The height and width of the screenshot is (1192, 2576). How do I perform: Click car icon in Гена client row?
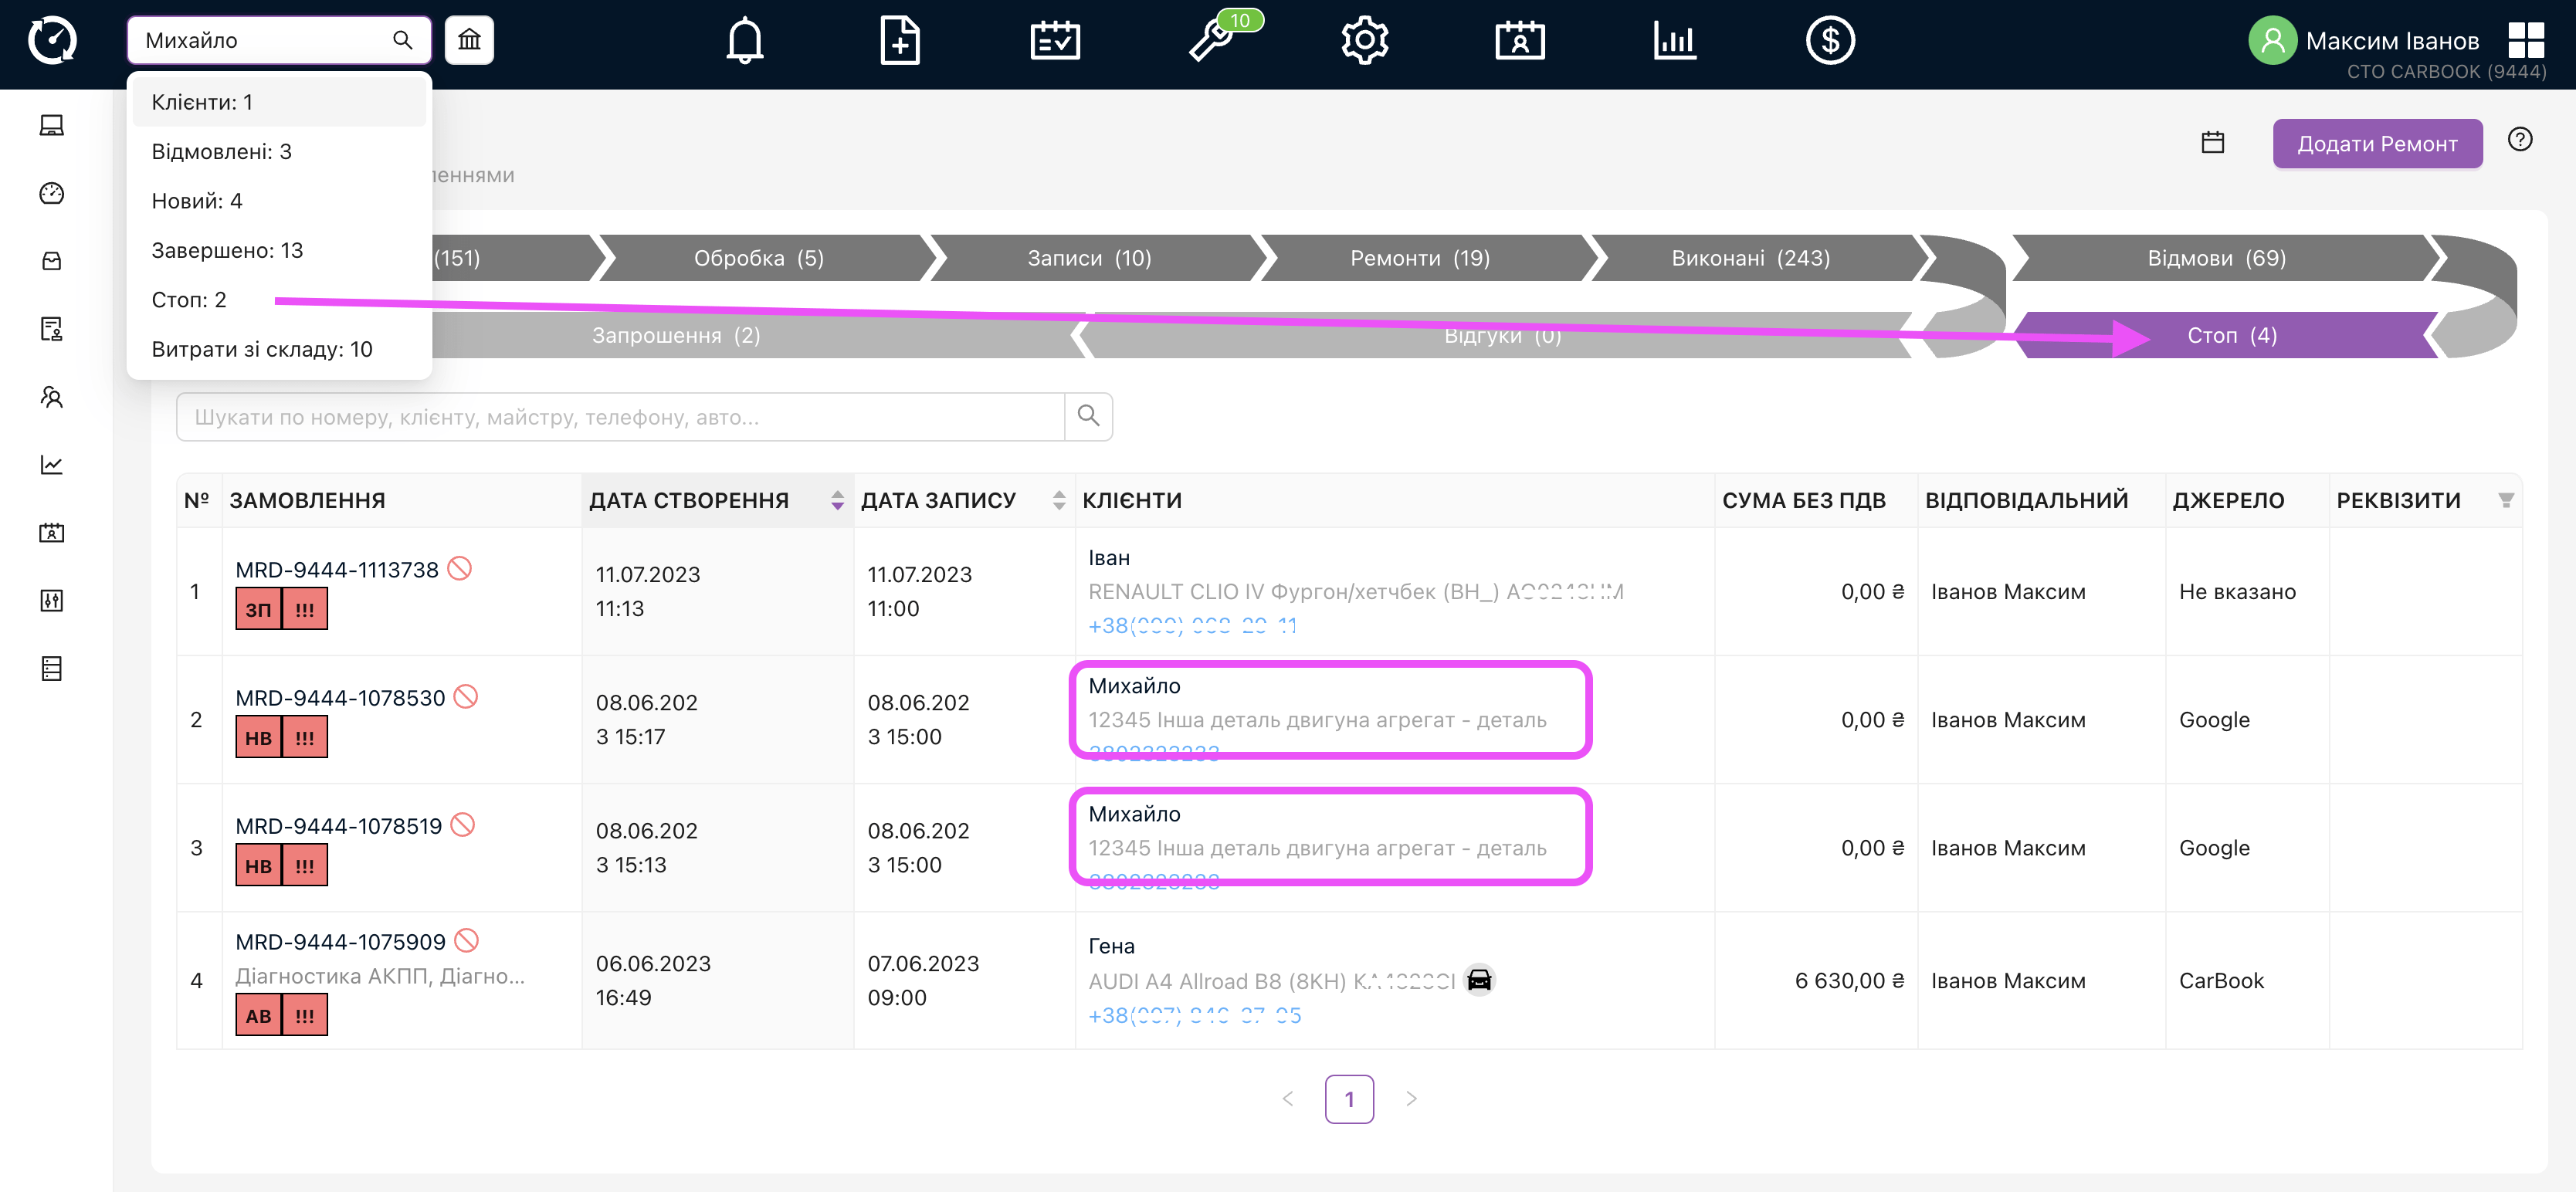(x=1479, y=980)
